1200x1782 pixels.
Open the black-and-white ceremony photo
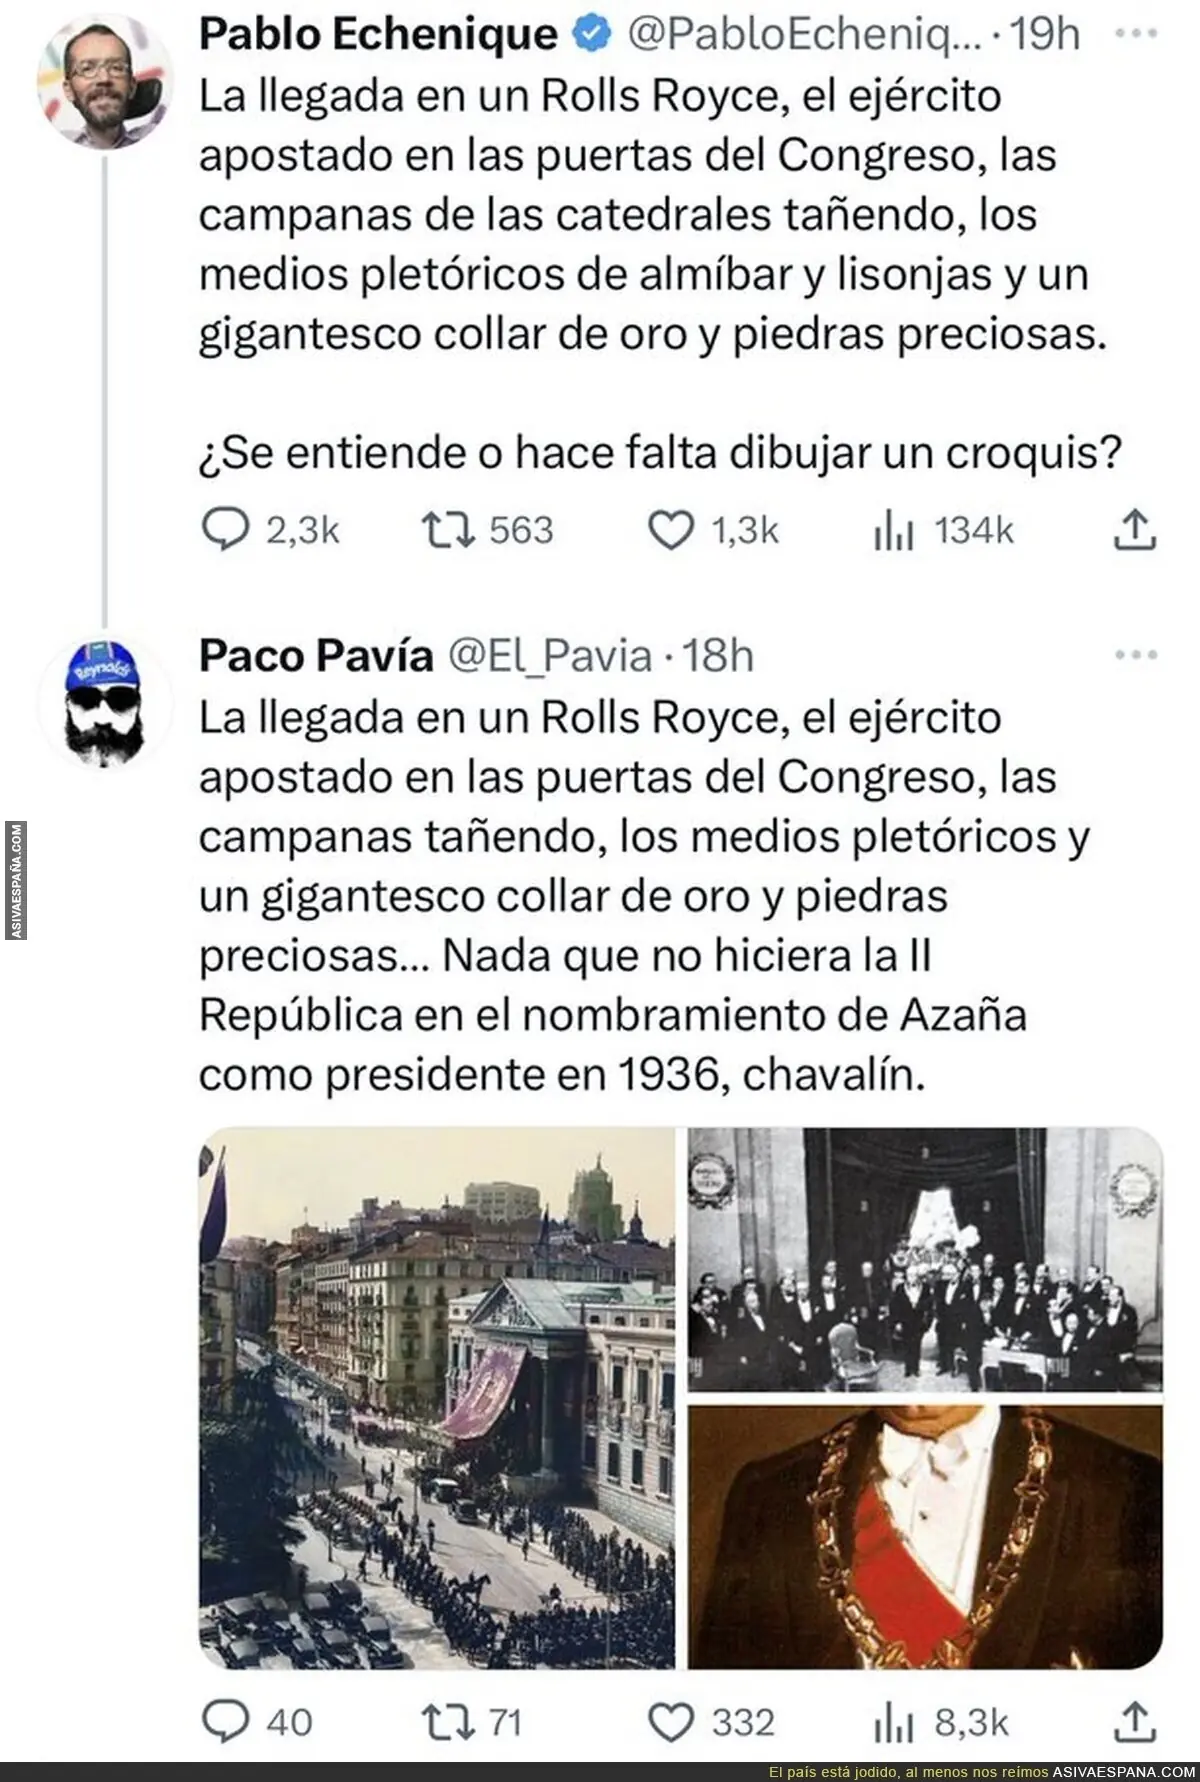pos(926,1259)
